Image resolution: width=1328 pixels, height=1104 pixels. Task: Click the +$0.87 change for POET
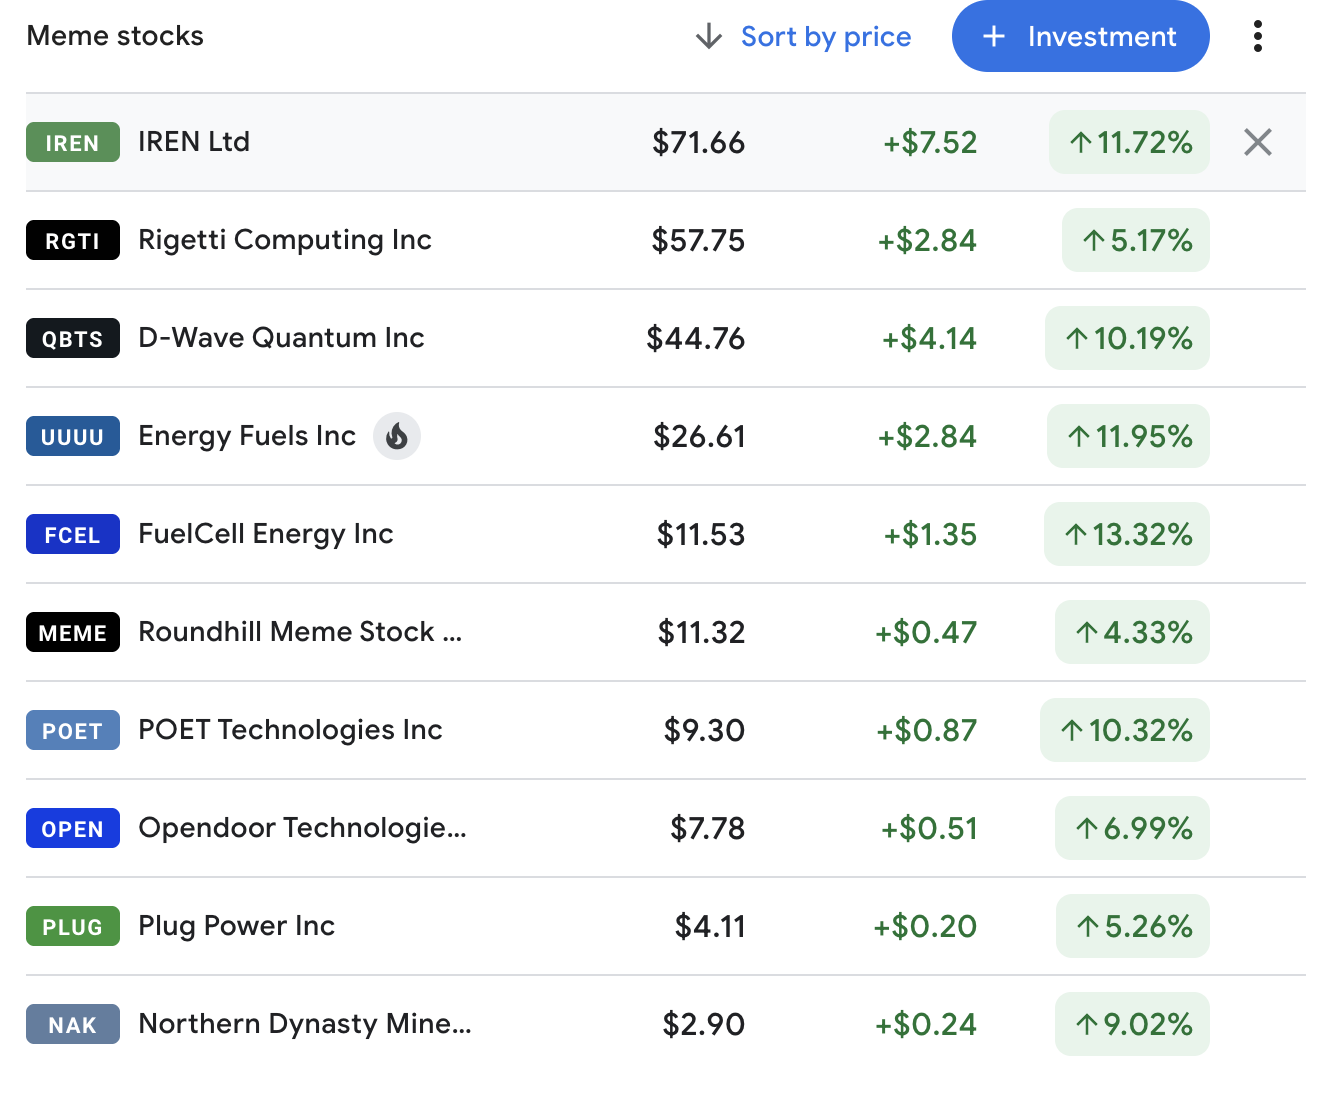927,730
